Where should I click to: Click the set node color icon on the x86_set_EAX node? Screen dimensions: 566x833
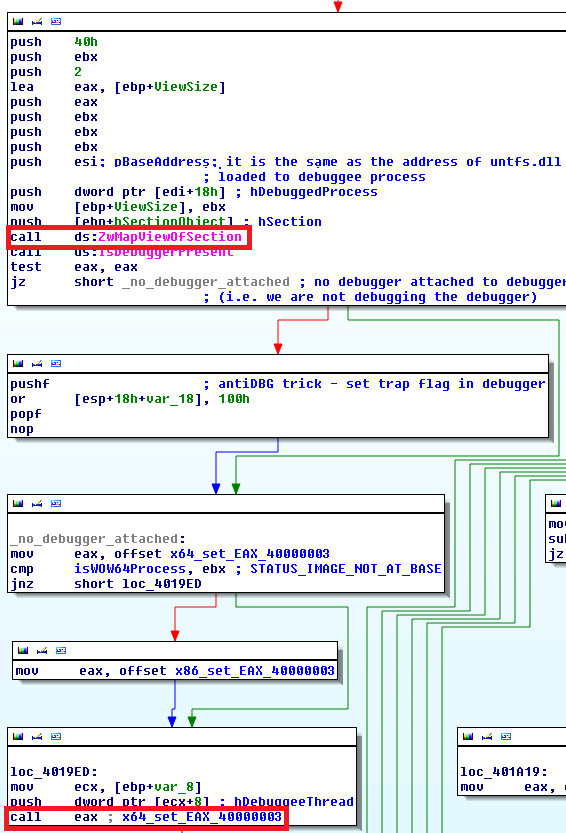23,651
